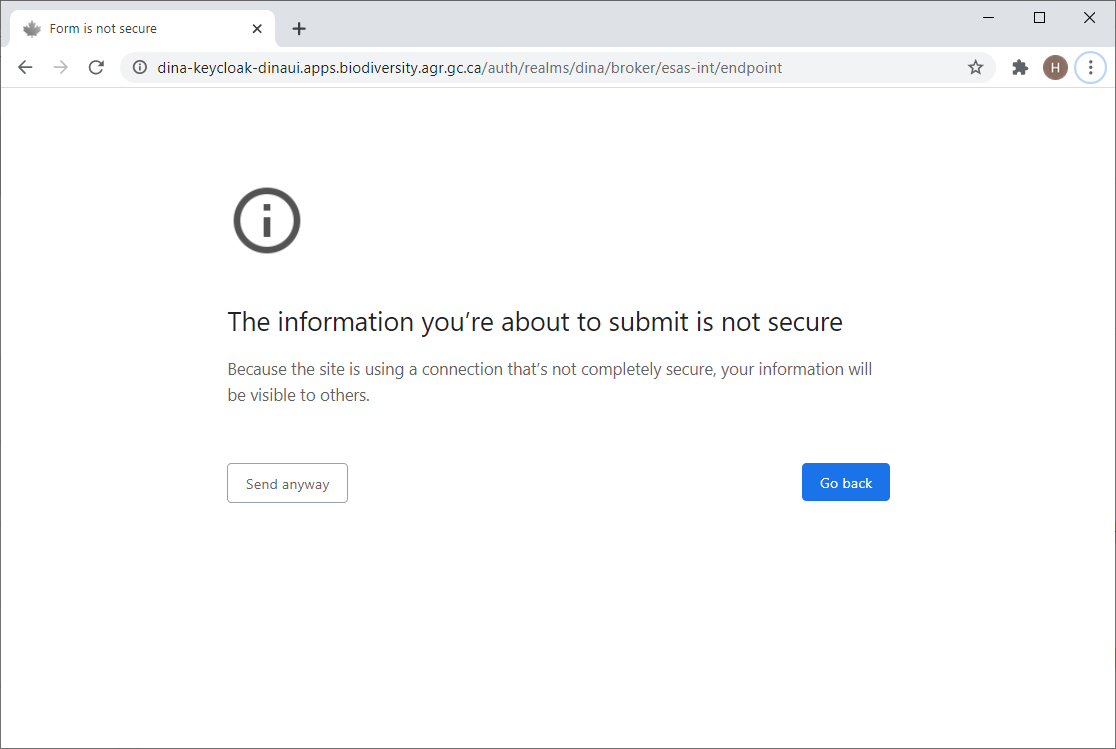The width and height of the screenshot is (1116, 749).
Task: Click heading 'The information you're about to submit is not secure'
Action: pos(535,322)
